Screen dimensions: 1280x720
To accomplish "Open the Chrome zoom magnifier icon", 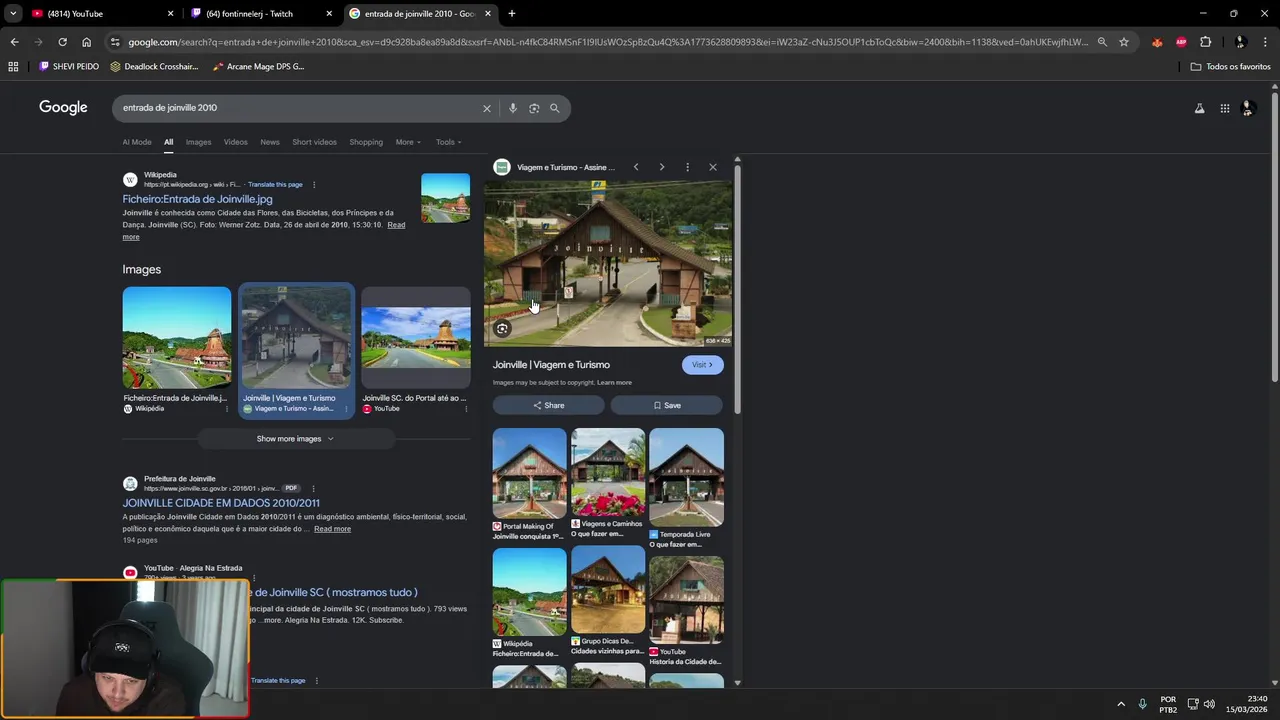I will click(1102, 42).
